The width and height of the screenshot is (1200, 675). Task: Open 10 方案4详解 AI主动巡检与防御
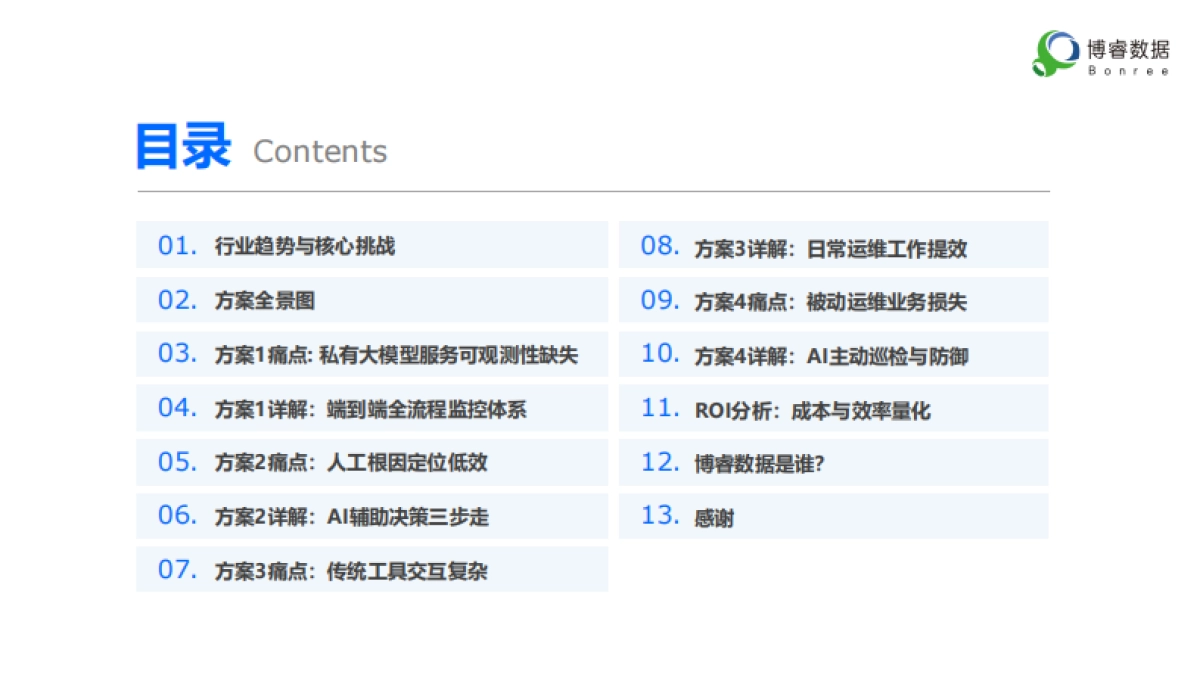[834, 355]
